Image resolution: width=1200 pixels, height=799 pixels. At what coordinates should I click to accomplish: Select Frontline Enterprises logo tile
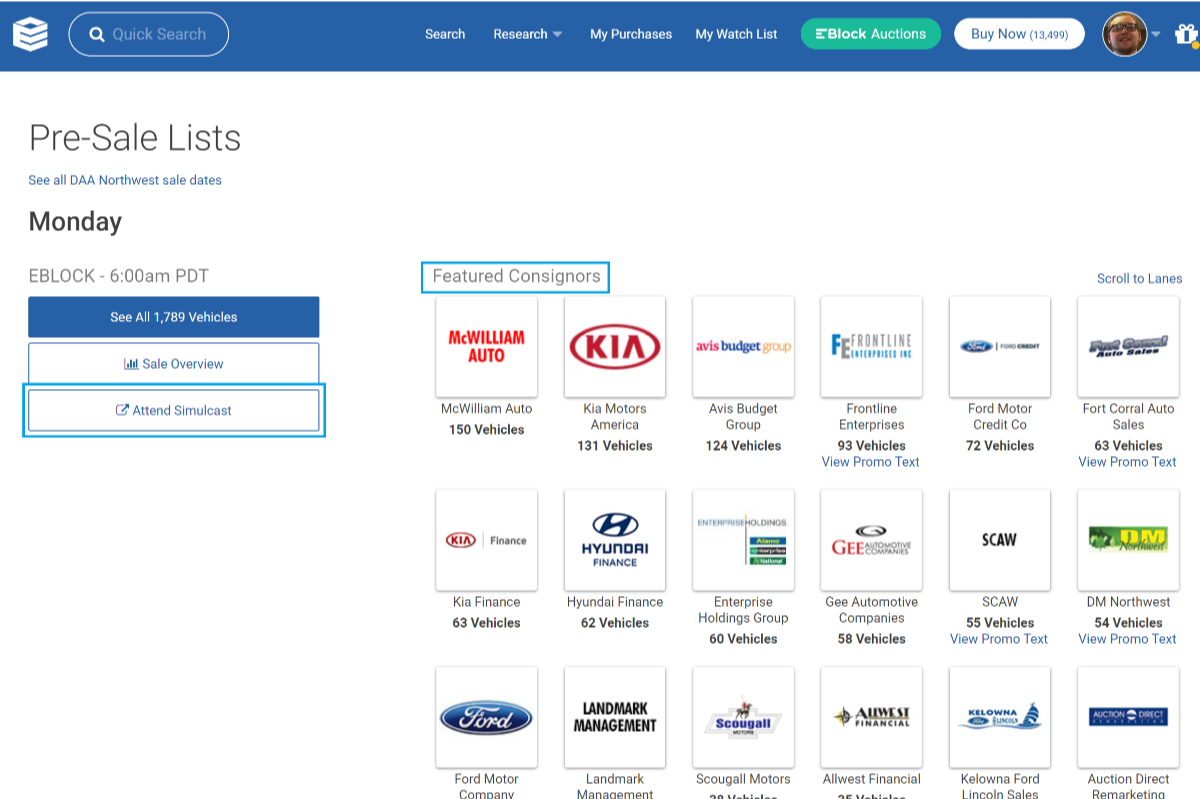click(872, 346)
